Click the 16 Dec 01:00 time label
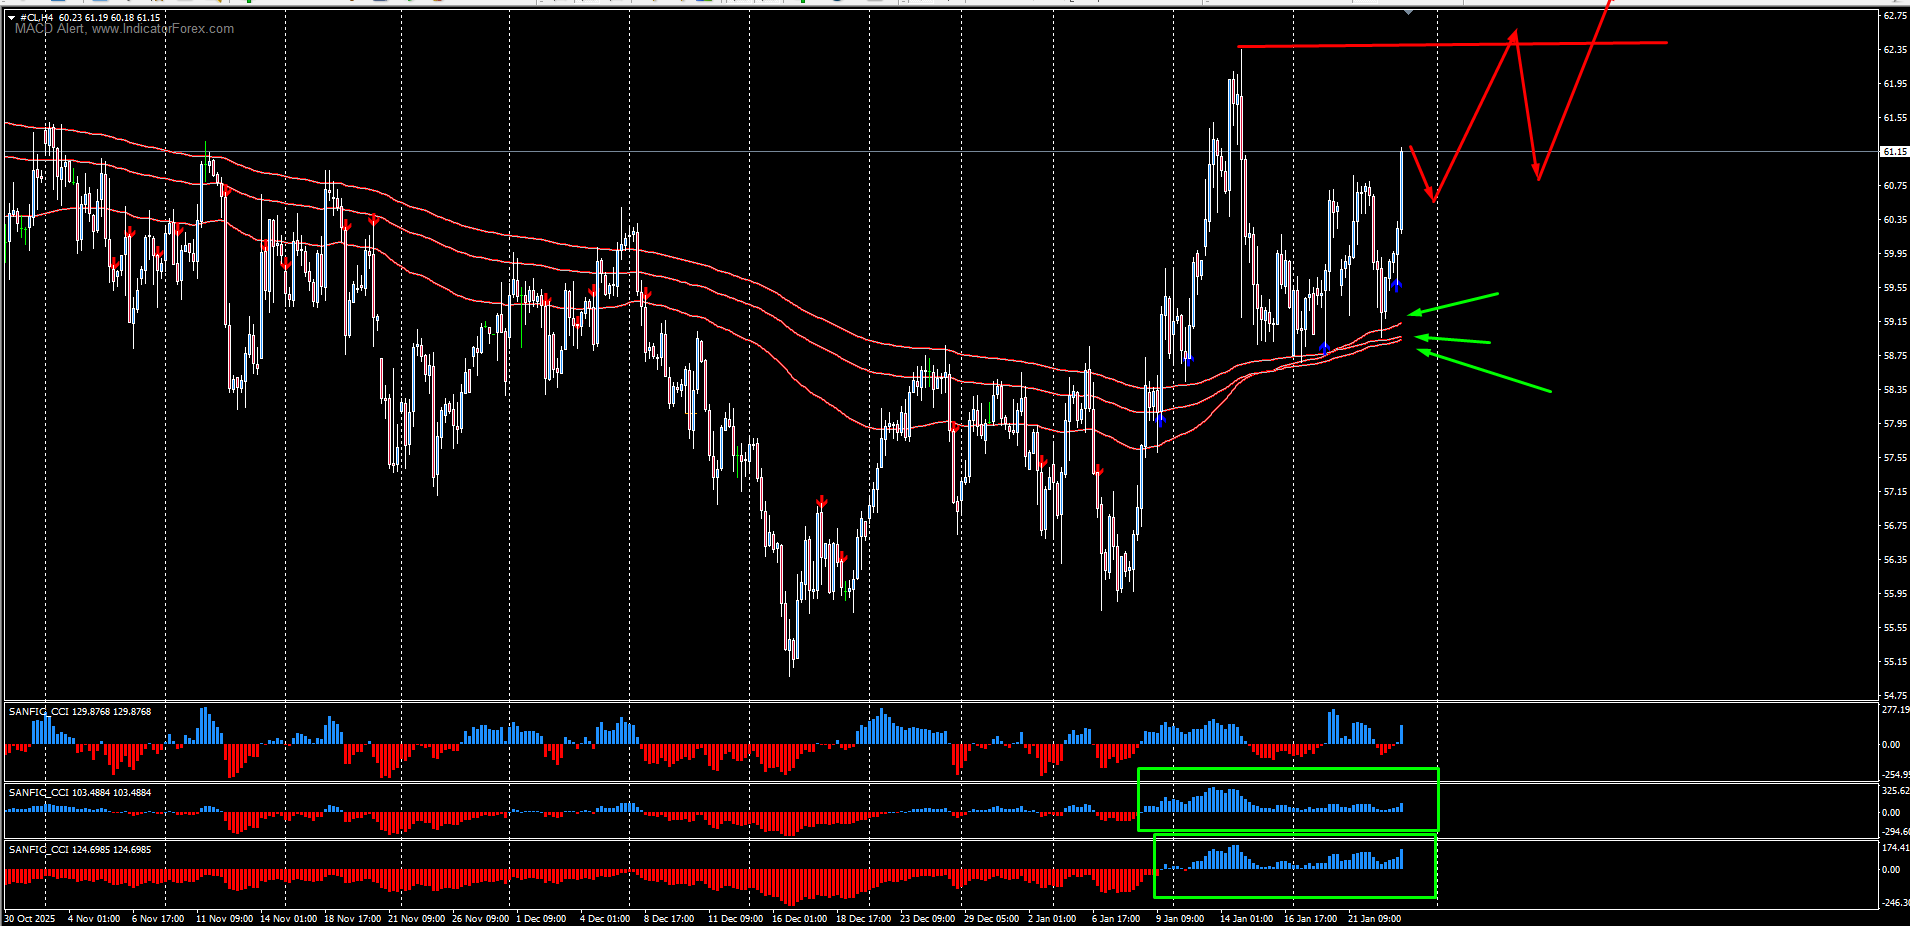This screenshot has height=926, width=1910. [x=800, y=919]
